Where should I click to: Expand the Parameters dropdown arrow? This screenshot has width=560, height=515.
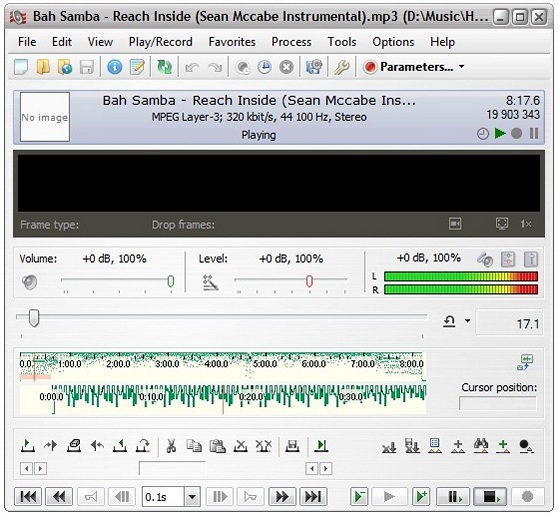pyautogui.click(x=462, y=67)
